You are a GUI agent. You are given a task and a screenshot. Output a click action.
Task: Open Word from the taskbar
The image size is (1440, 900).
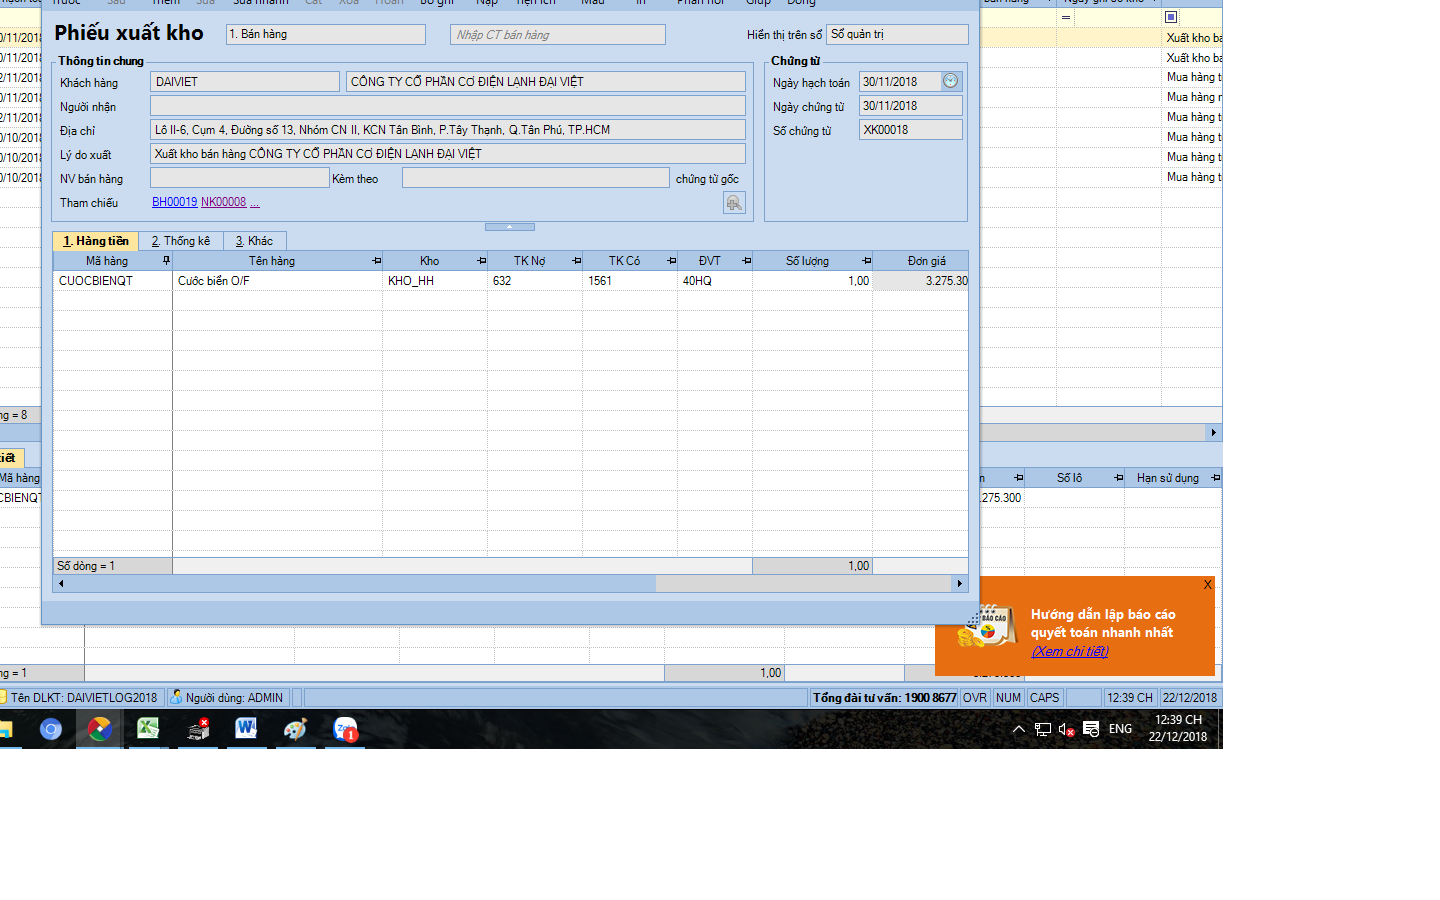tap(246, 730)
